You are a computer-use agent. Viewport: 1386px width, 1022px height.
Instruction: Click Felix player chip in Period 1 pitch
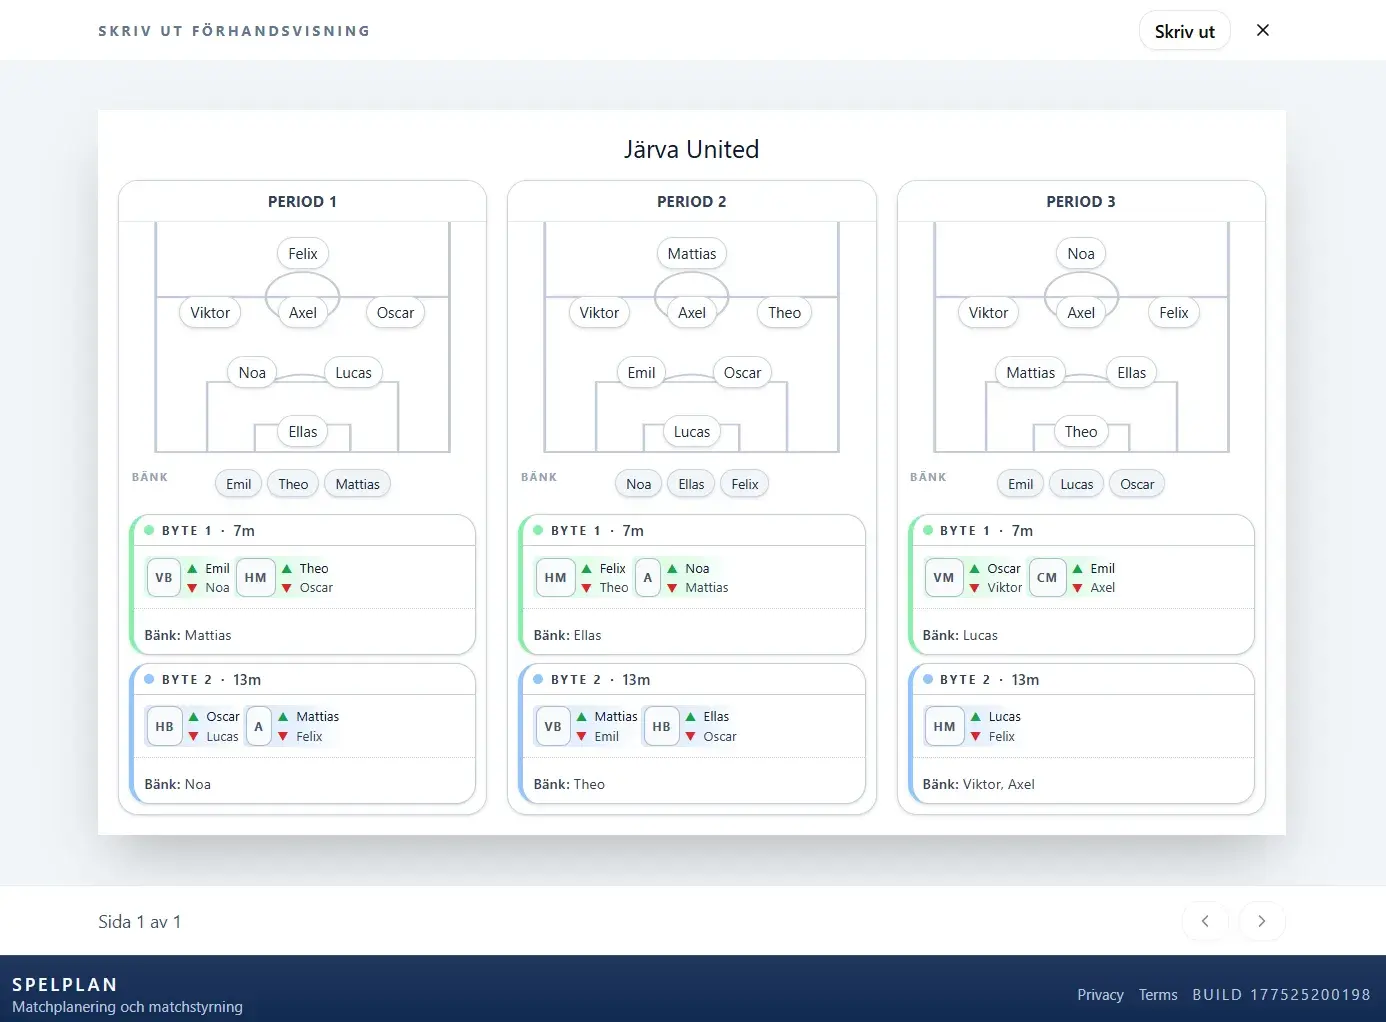click(x=303, y=254)
